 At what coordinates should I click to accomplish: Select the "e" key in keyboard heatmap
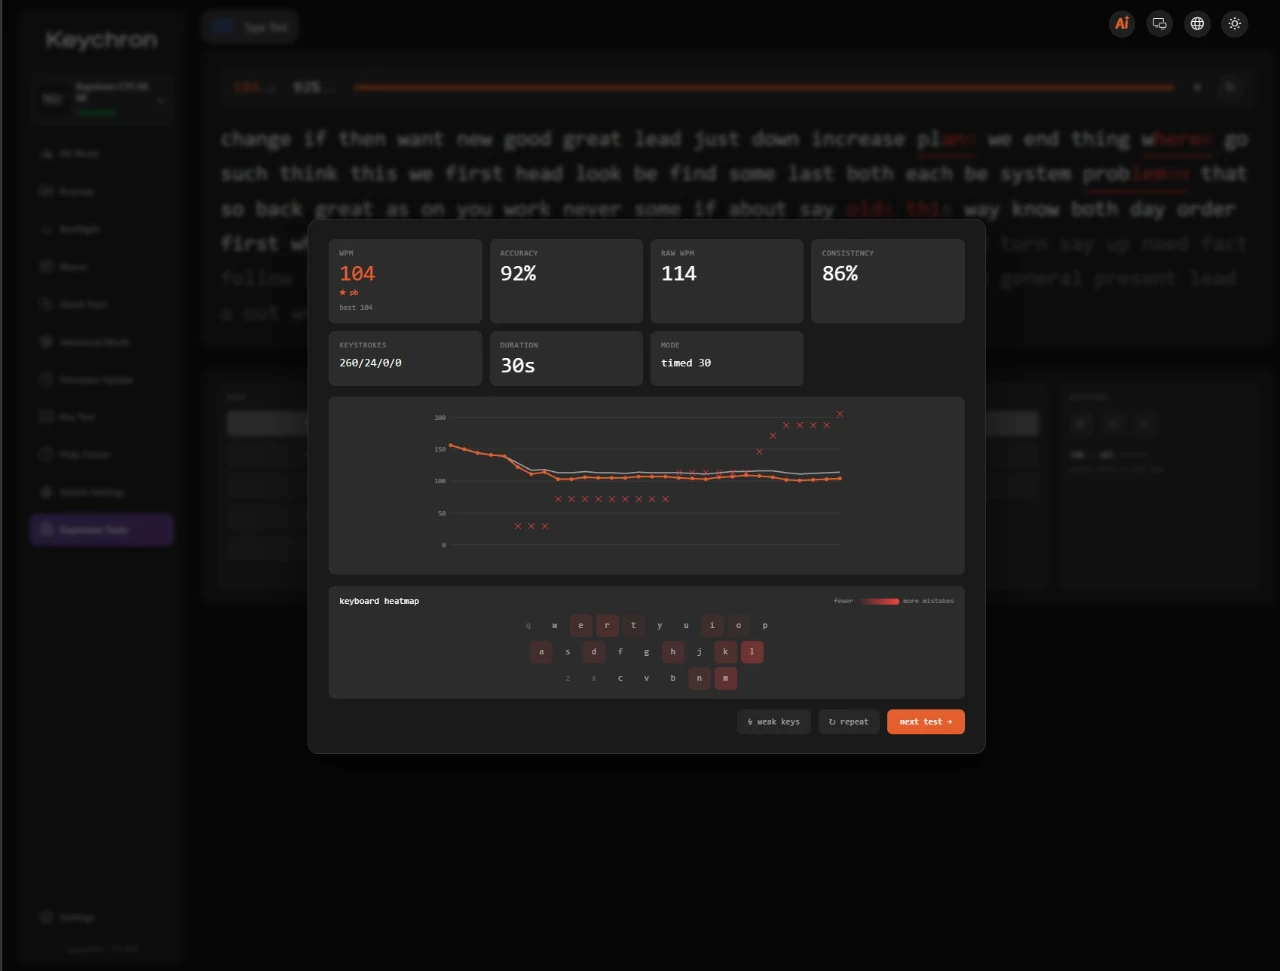581,626
